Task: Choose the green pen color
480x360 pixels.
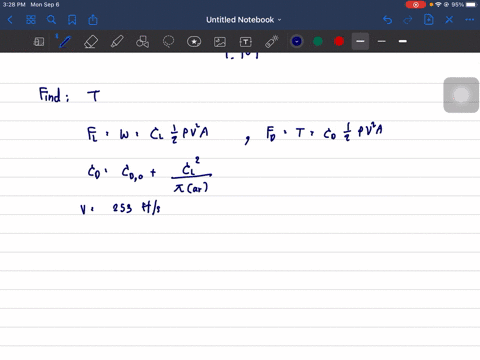Action: (x=318, y=41)
